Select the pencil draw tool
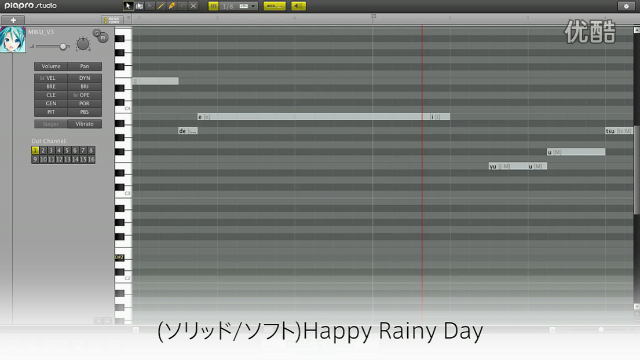640x360 pixels. [161, 6]
